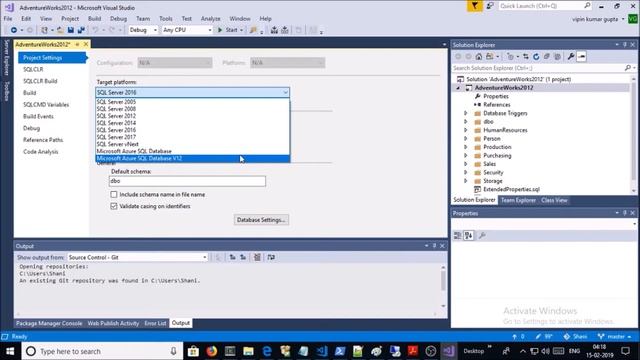This screenshot has height=360, width=640.
Task: Click the Show All Files icon
Action: [557, 56]
